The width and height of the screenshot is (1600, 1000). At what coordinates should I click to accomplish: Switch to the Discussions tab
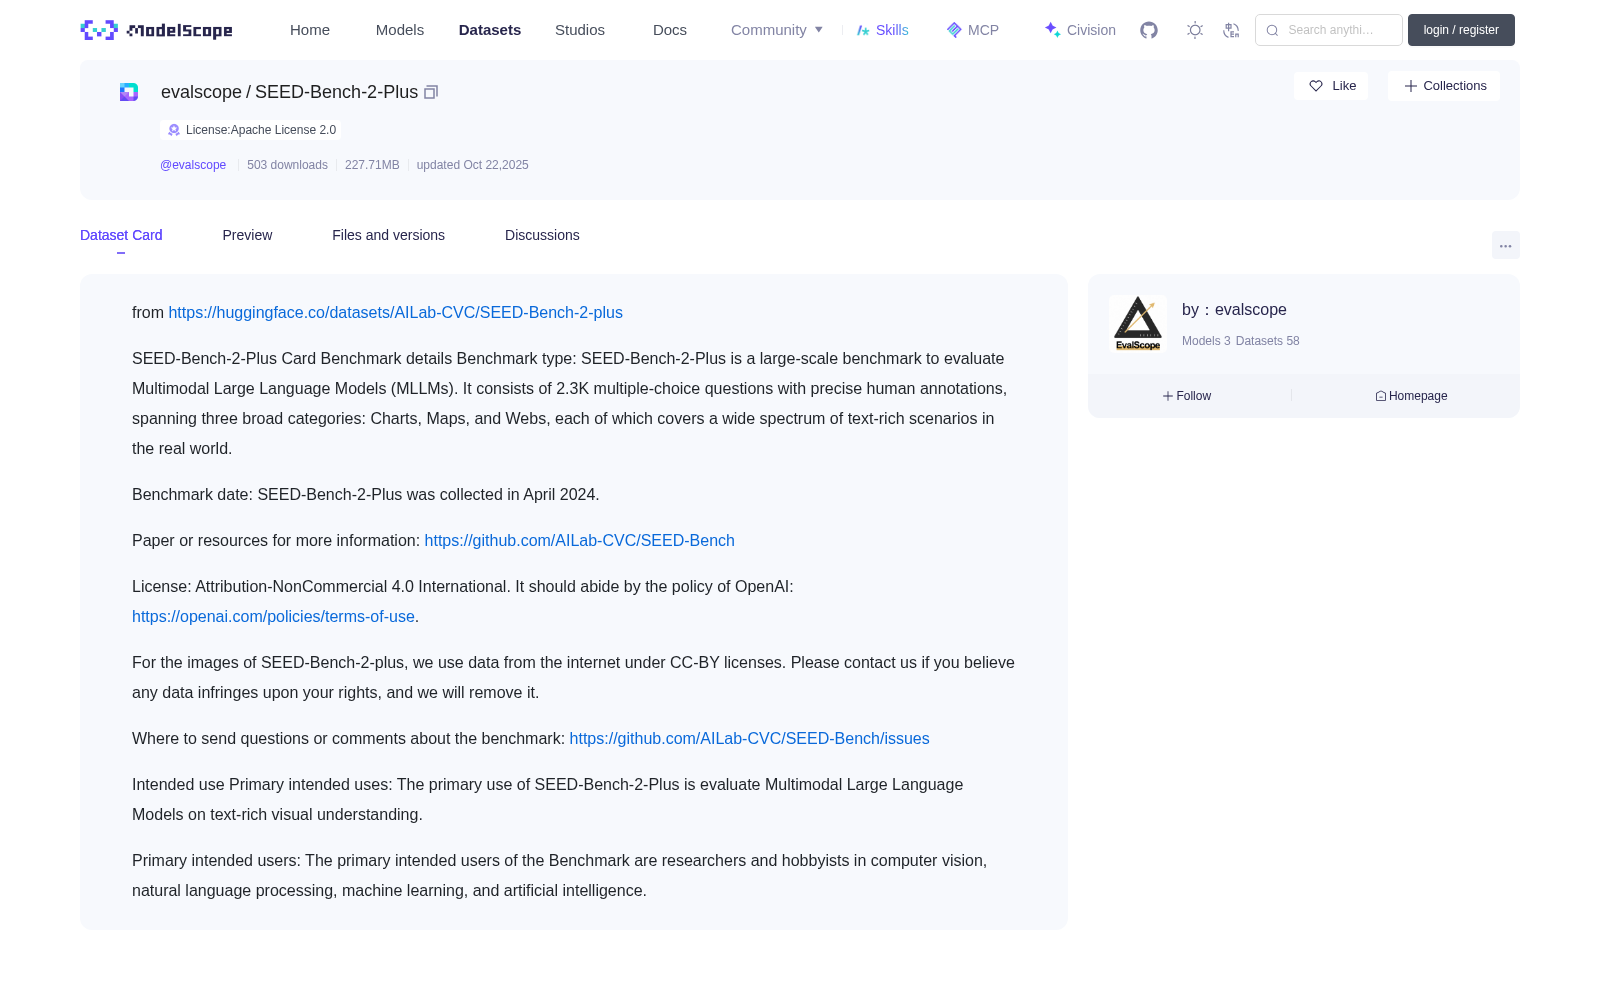point(542,235)
